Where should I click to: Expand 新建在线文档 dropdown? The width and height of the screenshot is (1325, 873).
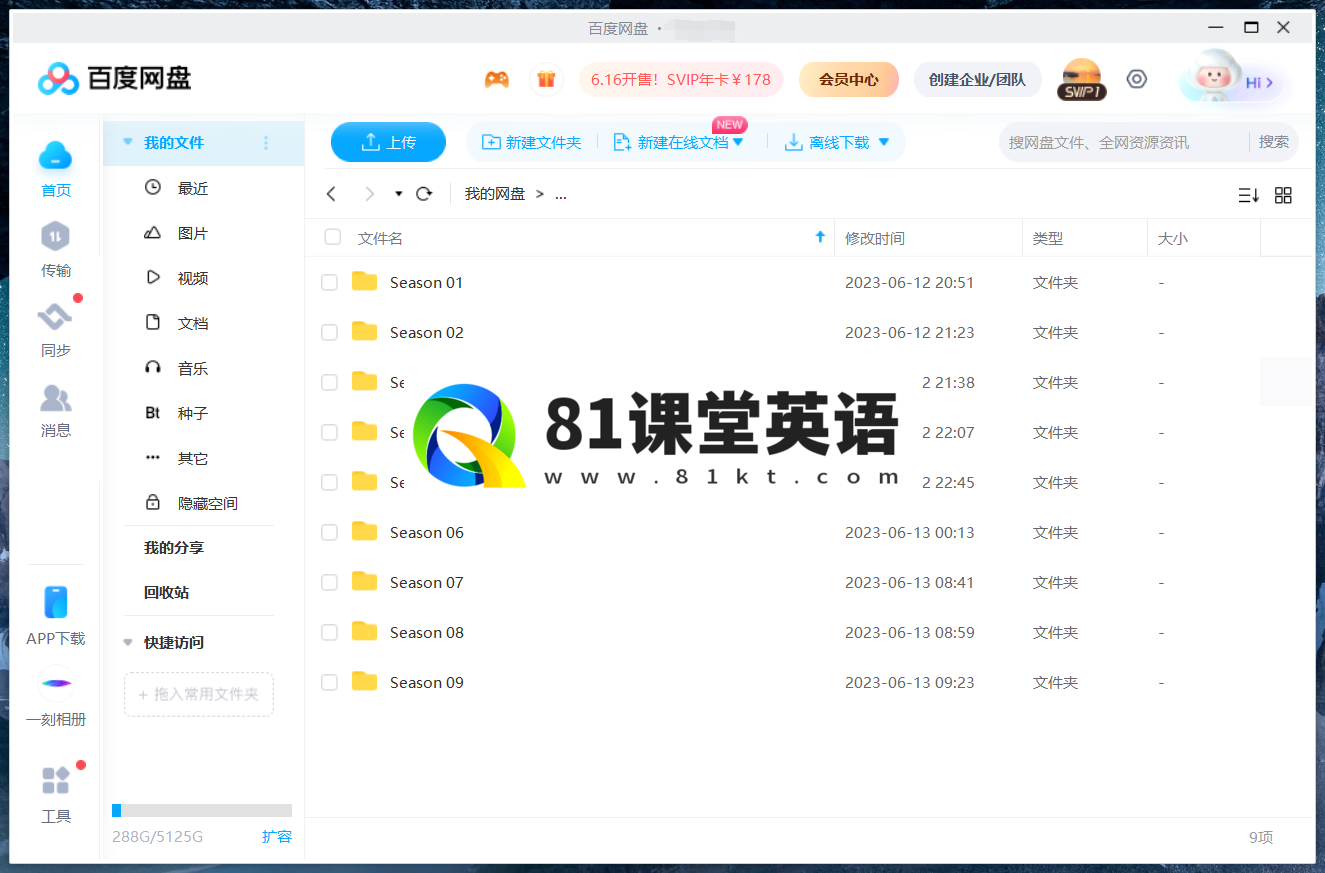pos(739,143)
